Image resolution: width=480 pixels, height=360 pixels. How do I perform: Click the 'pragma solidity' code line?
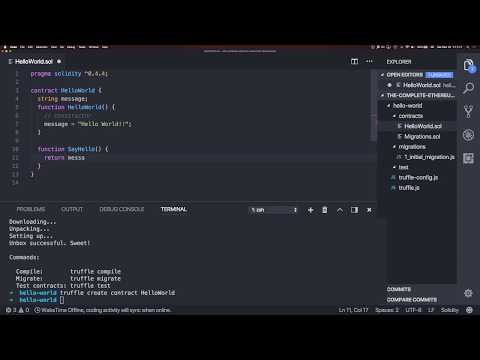(69, 74)
